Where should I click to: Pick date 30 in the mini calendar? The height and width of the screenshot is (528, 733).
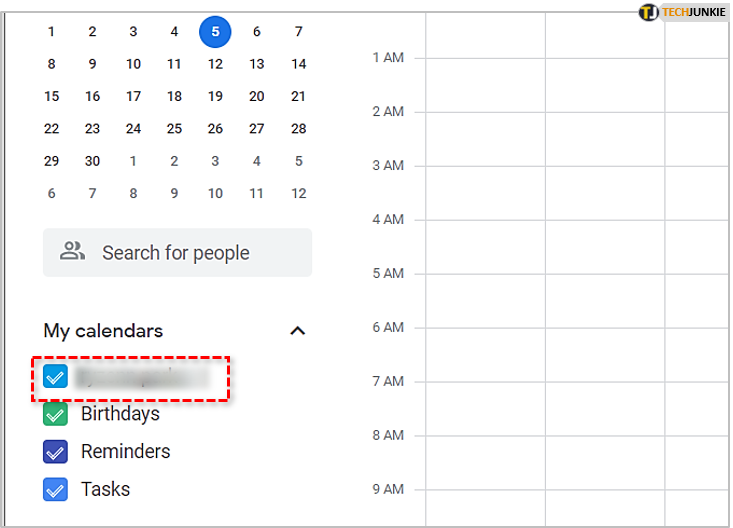pyautogui.click(x=92, y=161)
